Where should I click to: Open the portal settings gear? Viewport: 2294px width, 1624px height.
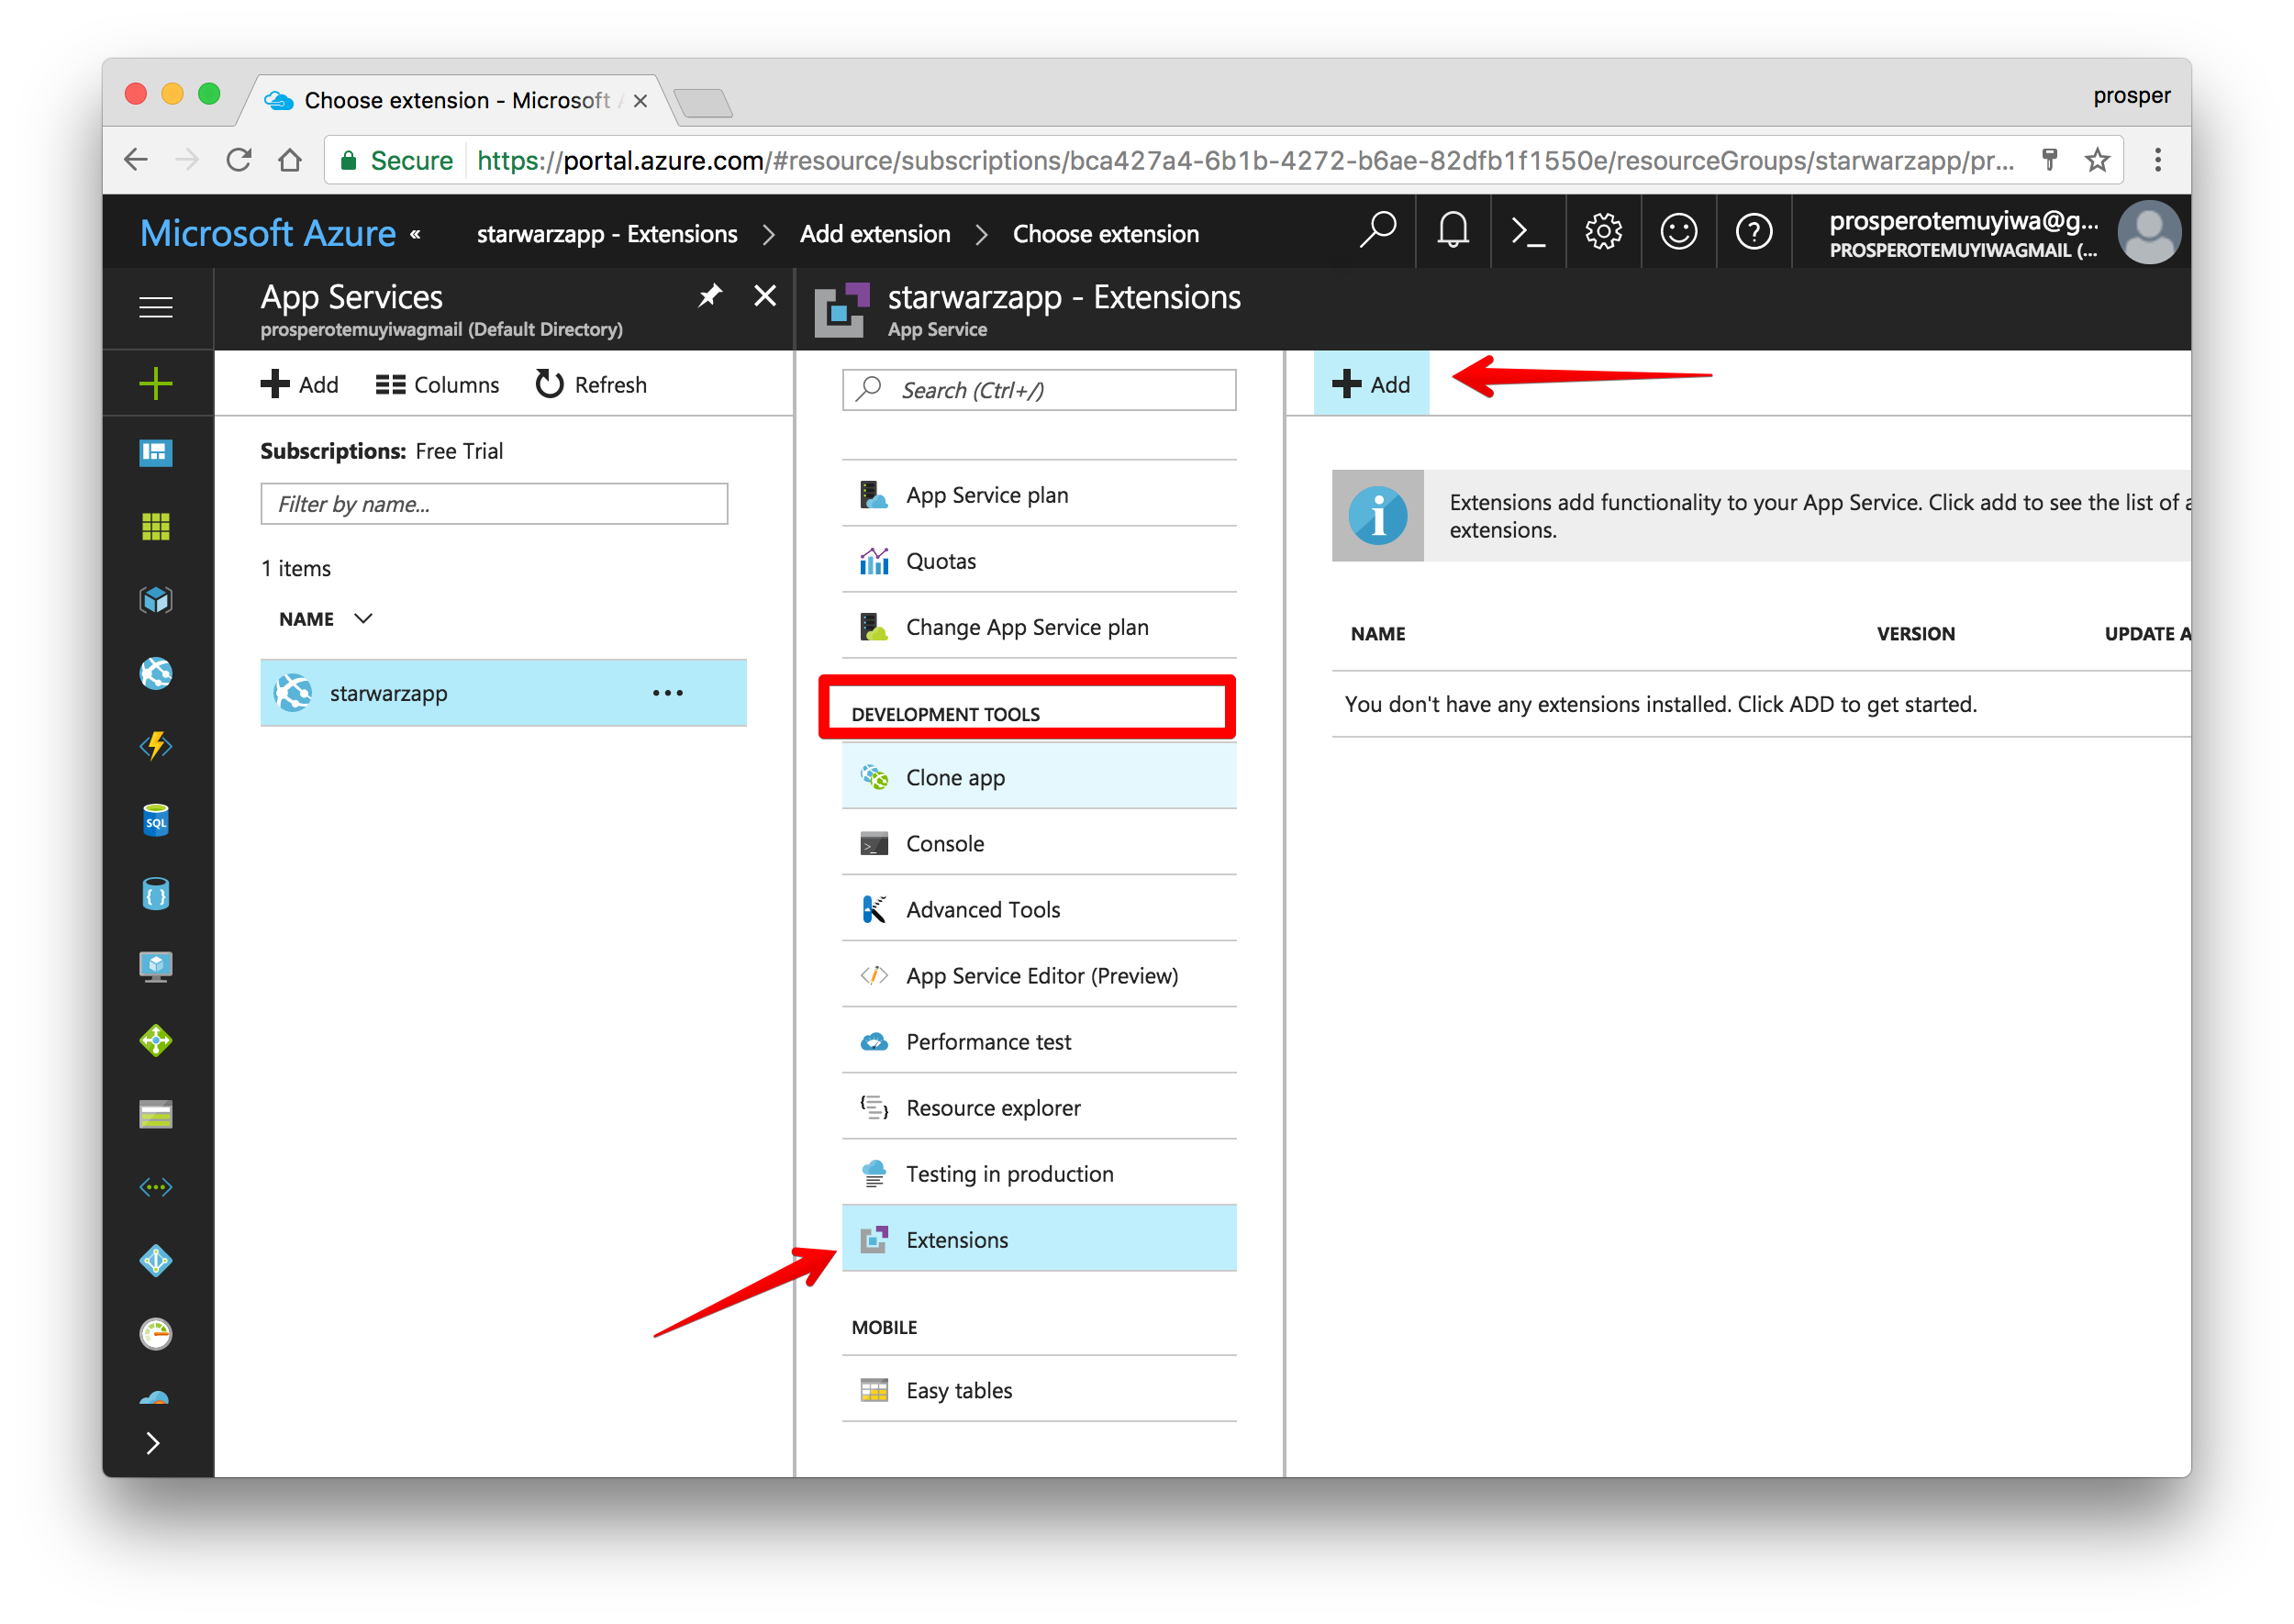click(1603, 232)
